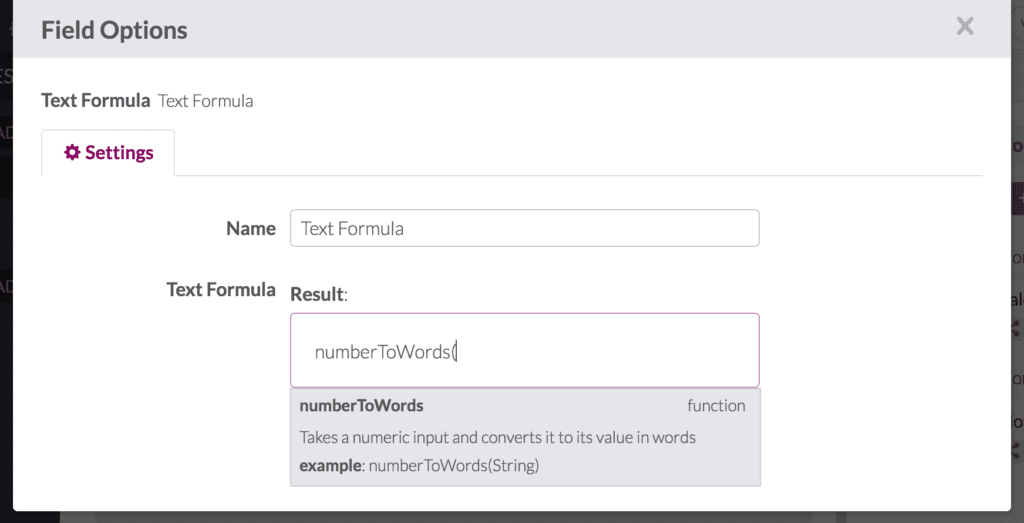
Task: Click the Name field label
Action: coord(250,228)
